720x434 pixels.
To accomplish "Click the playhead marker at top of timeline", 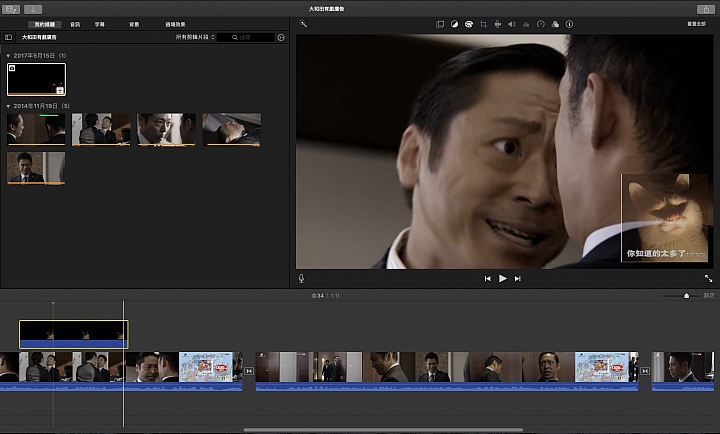I will [53, 304].
